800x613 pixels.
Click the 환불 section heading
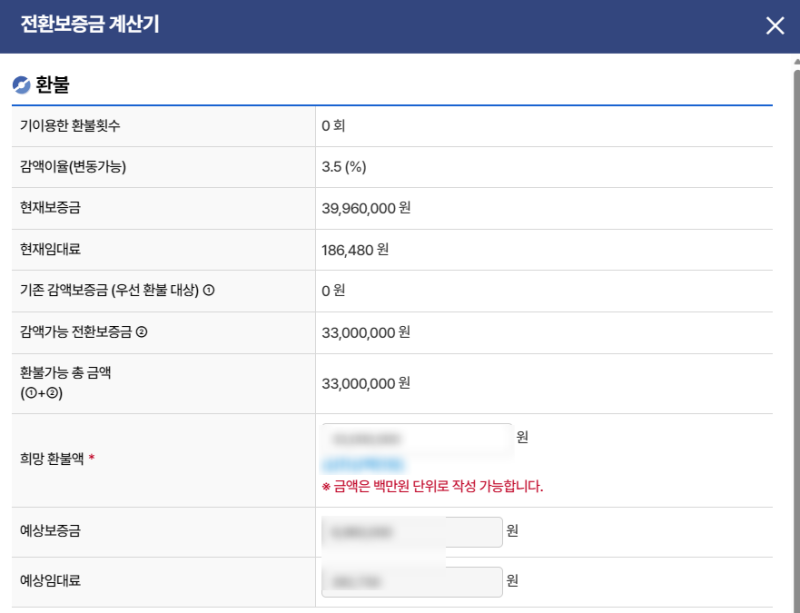coord(53,85)
